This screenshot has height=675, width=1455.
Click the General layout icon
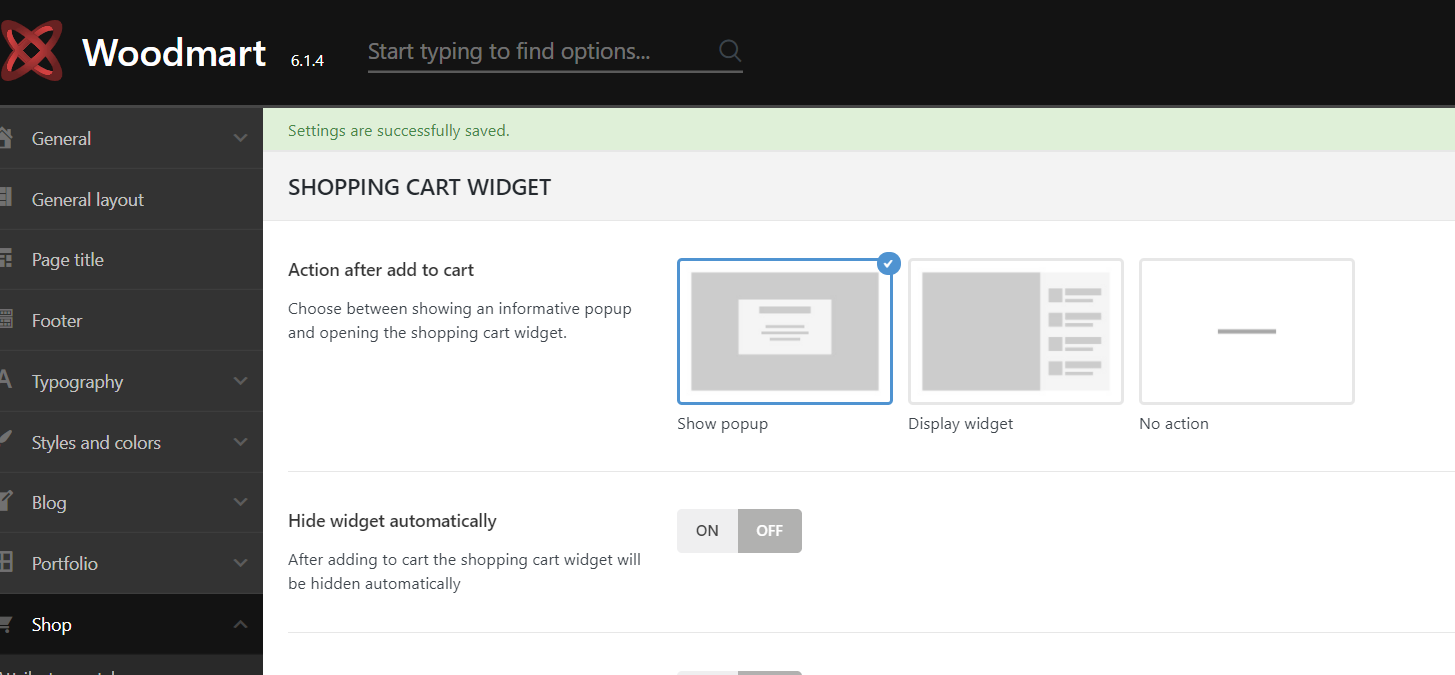tap(6, 198)
